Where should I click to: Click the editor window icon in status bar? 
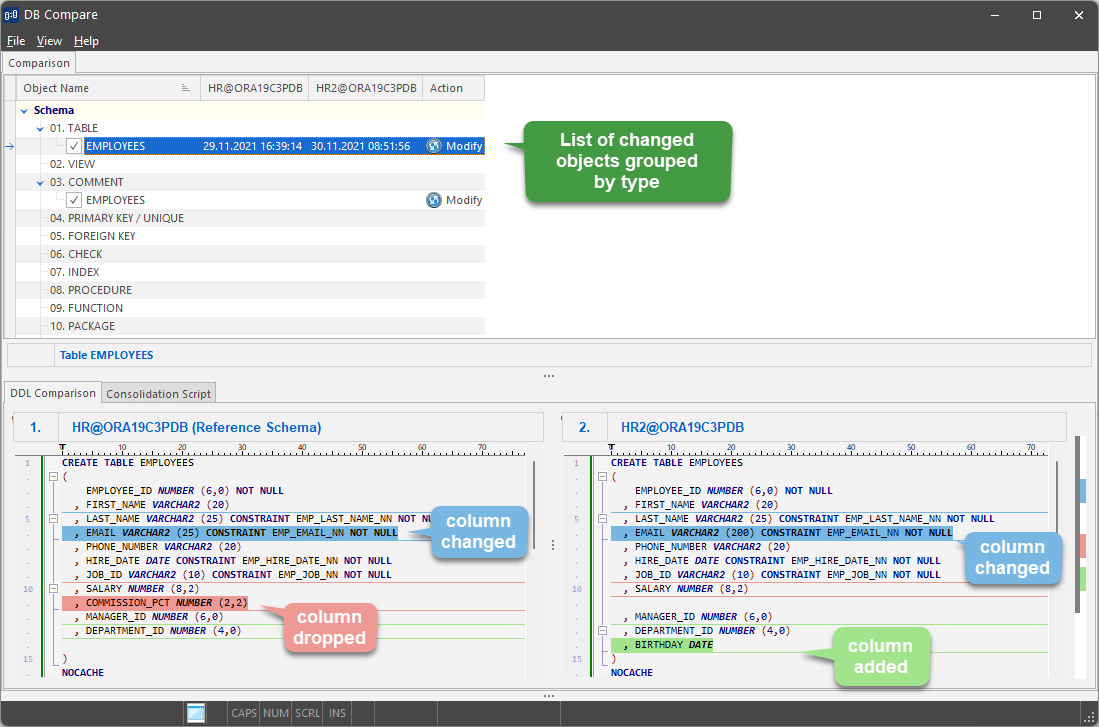(194, 712)
